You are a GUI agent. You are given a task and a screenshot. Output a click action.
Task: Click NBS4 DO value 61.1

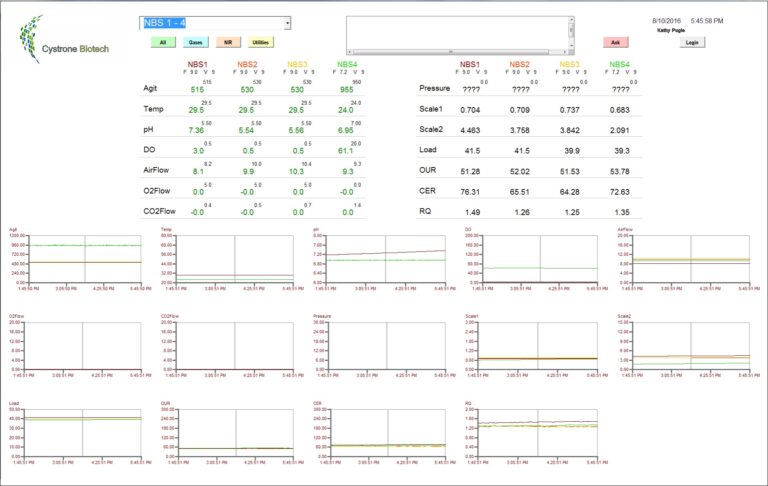pos(346,151)
